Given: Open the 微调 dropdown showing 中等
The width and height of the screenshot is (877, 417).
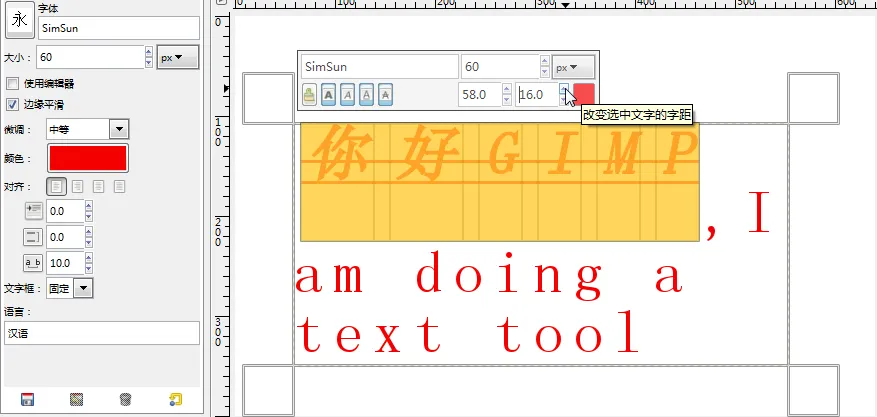Looking at the screenshot, I should tap(87, 130).
